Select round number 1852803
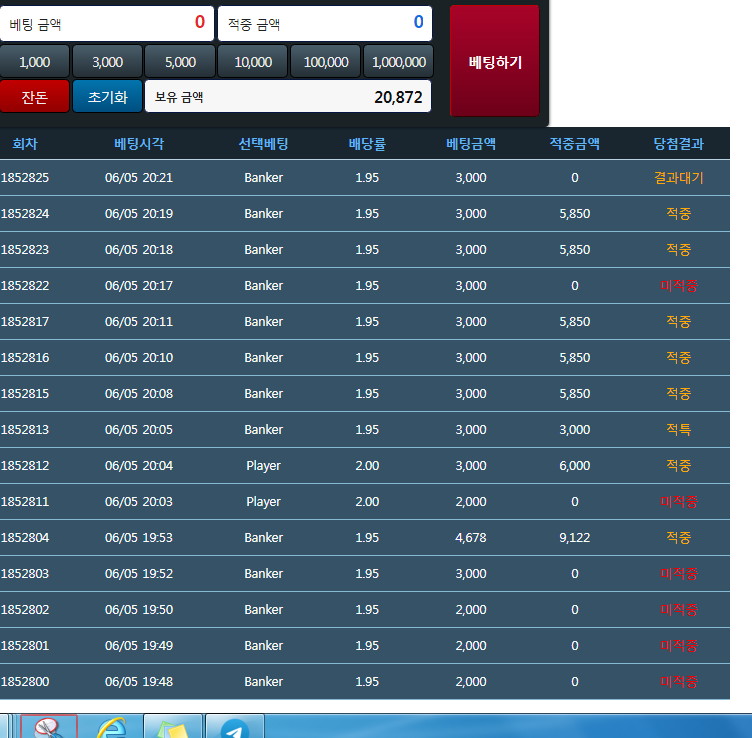The height and width of the screenshot is (738, 752). 25,574
